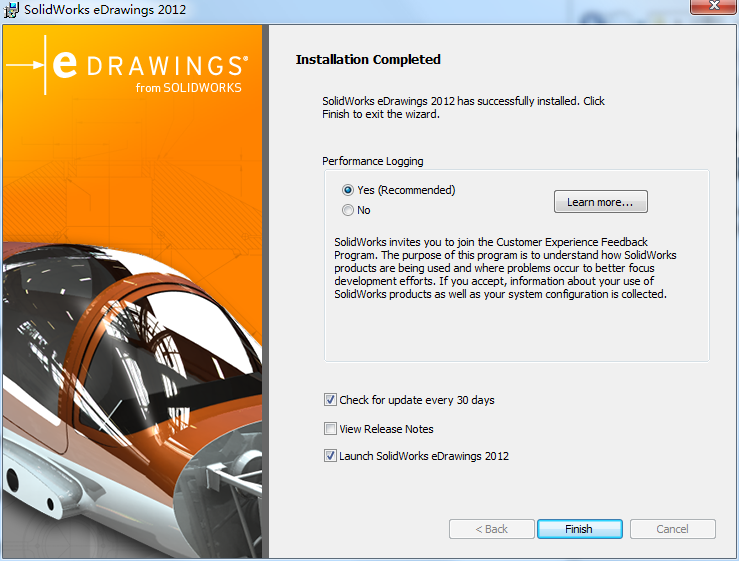739x561 pixels.
Task: Click the "from SOLIDWORKS" banner text
Action: click(188, 87)
